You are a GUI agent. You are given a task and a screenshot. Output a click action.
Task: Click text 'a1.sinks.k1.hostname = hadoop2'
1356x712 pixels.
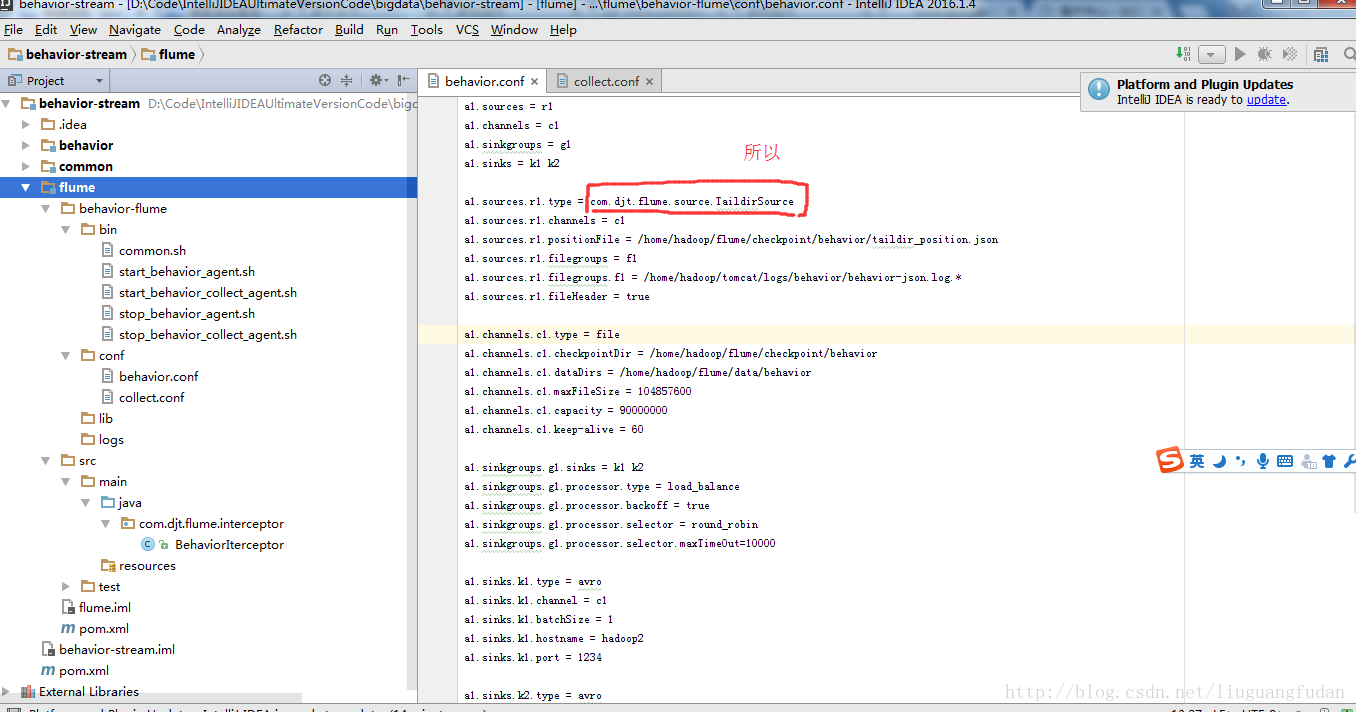click(554, 638)
